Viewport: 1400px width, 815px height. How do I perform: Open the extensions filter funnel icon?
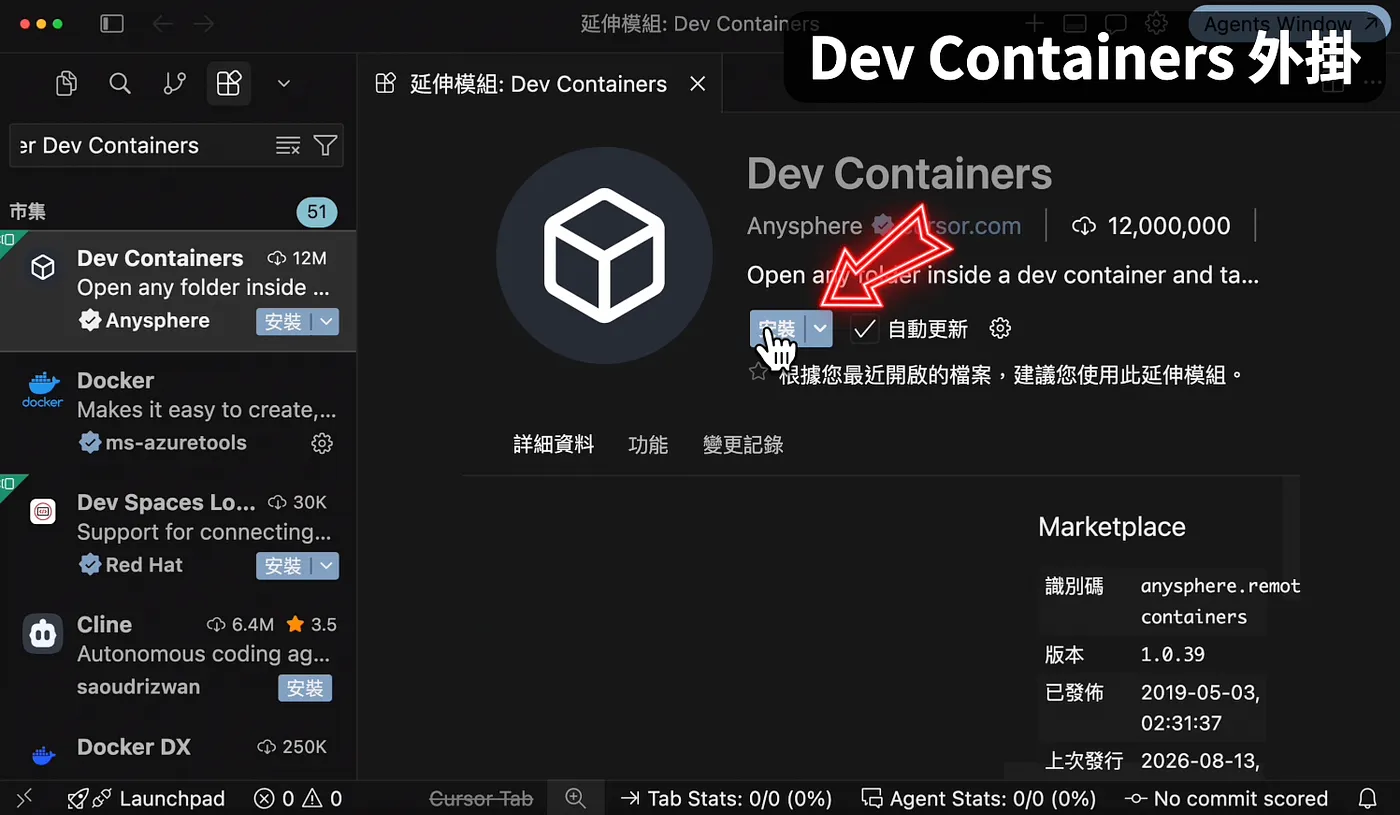pyautogui.click(x=325, y=146)
